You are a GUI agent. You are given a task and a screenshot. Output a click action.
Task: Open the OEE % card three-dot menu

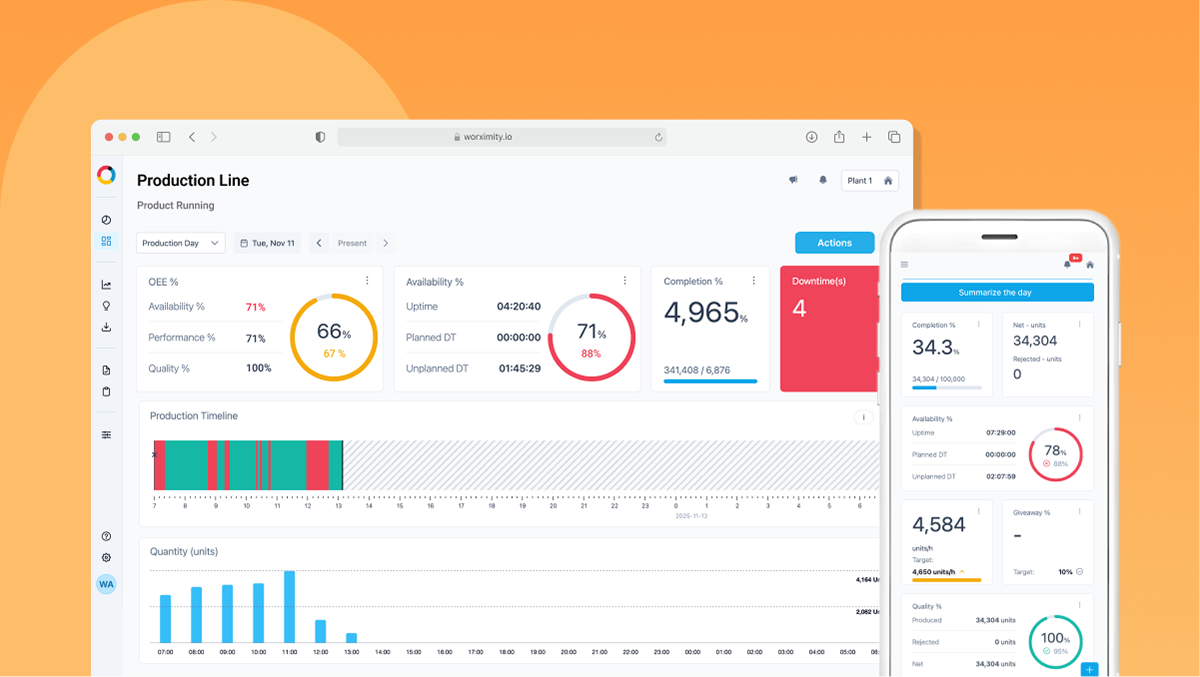[367, 281]
